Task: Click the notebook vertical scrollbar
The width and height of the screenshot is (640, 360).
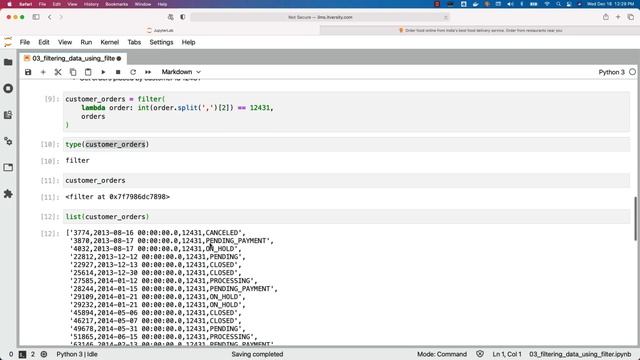Action: 636,218
